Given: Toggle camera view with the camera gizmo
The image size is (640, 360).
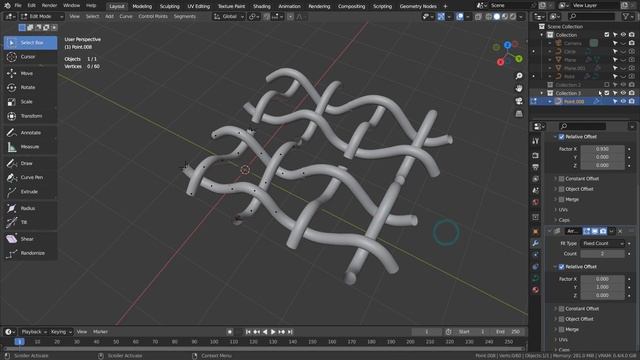Looking at the screenshot, I should tap(519, 101).
